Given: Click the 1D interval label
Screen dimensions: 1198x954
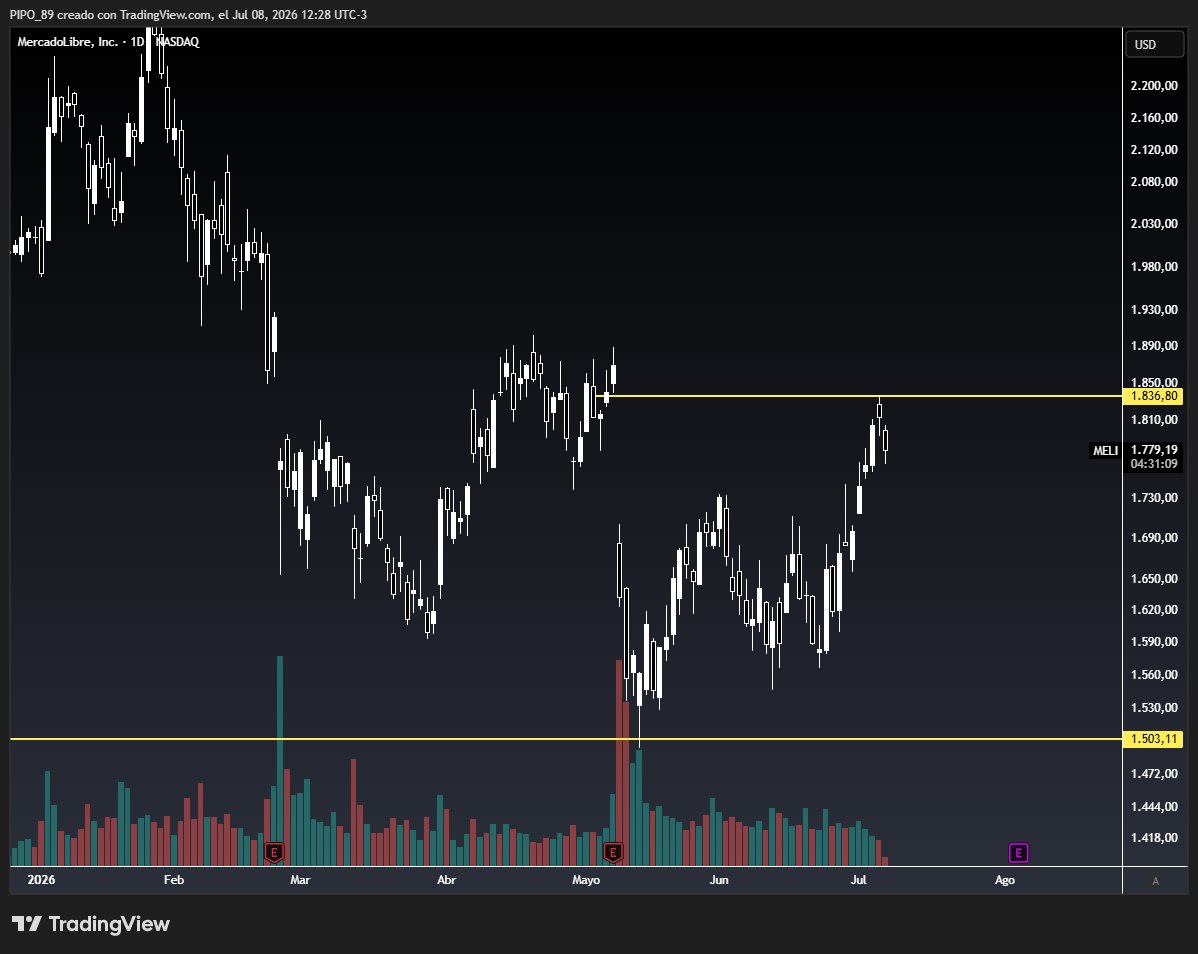Looking at the screenshot, I should 138,42.
